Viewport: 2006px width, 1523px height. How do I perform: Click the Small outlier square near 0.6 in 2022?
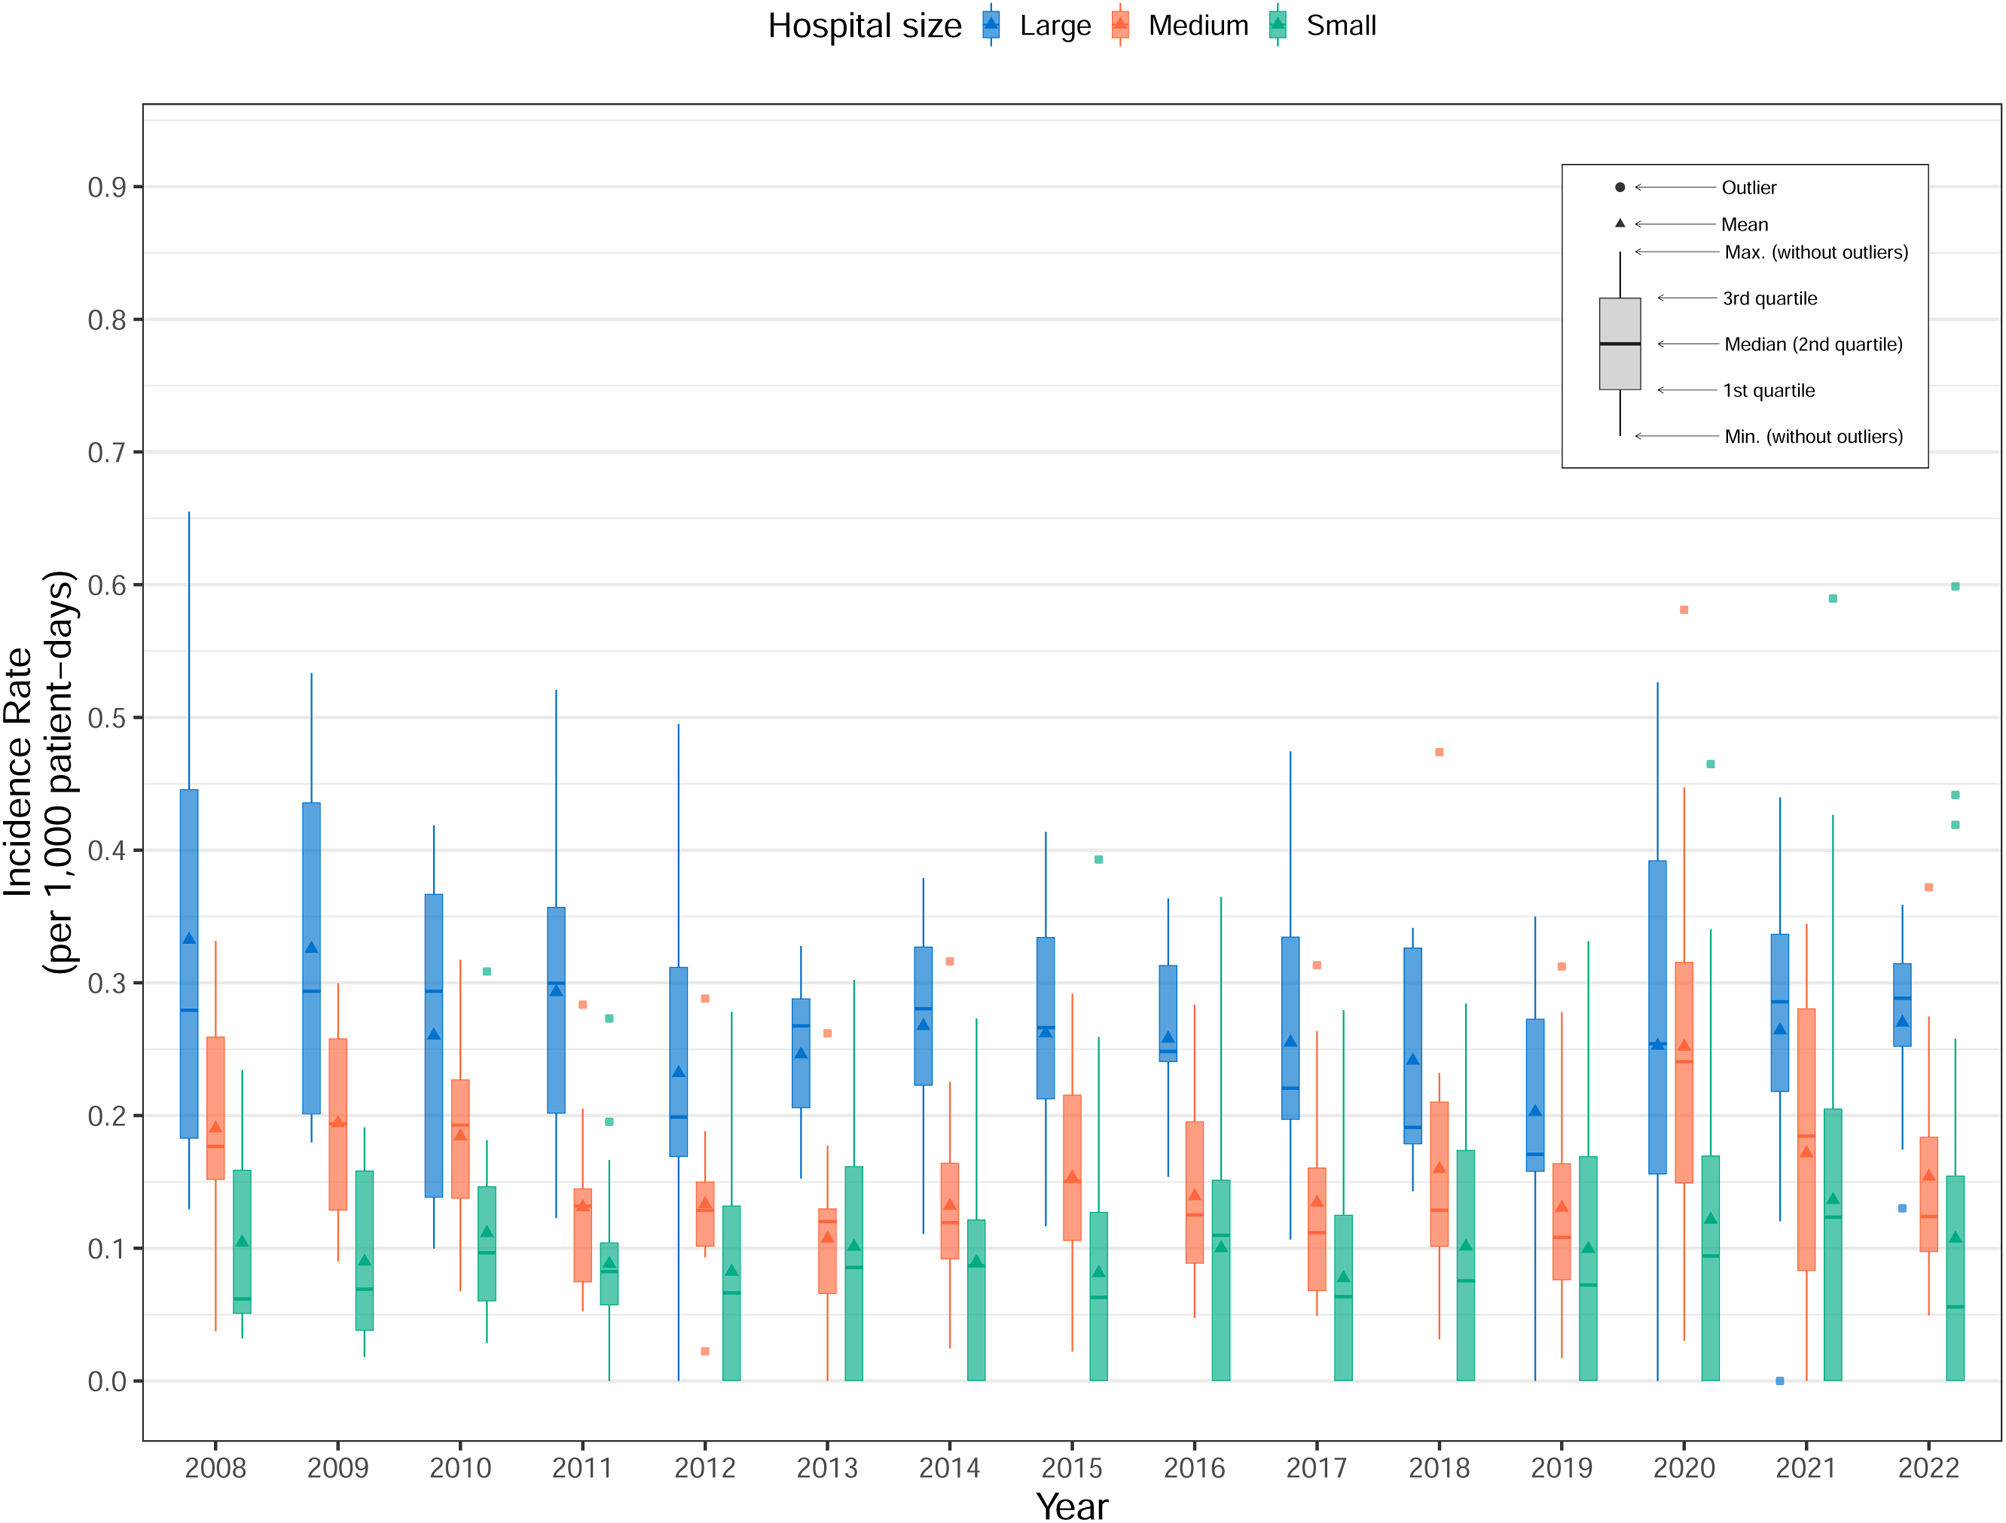click(x=1955, y=586)
